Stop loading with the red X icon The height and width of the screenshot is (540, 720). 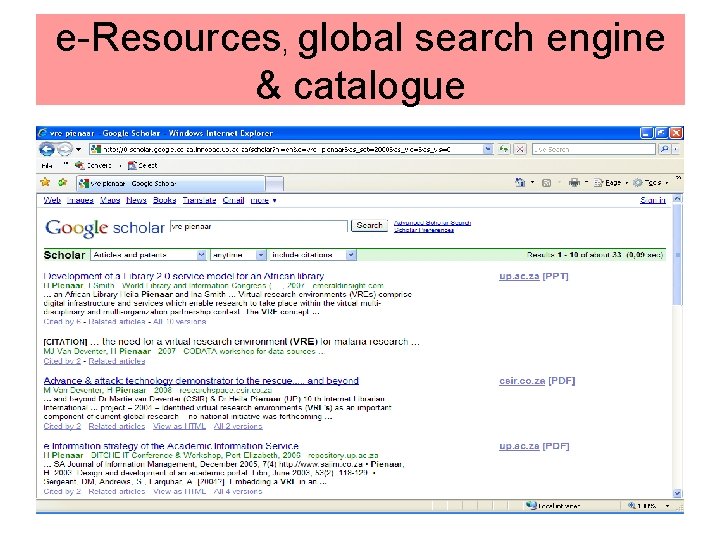coord(520,149)
